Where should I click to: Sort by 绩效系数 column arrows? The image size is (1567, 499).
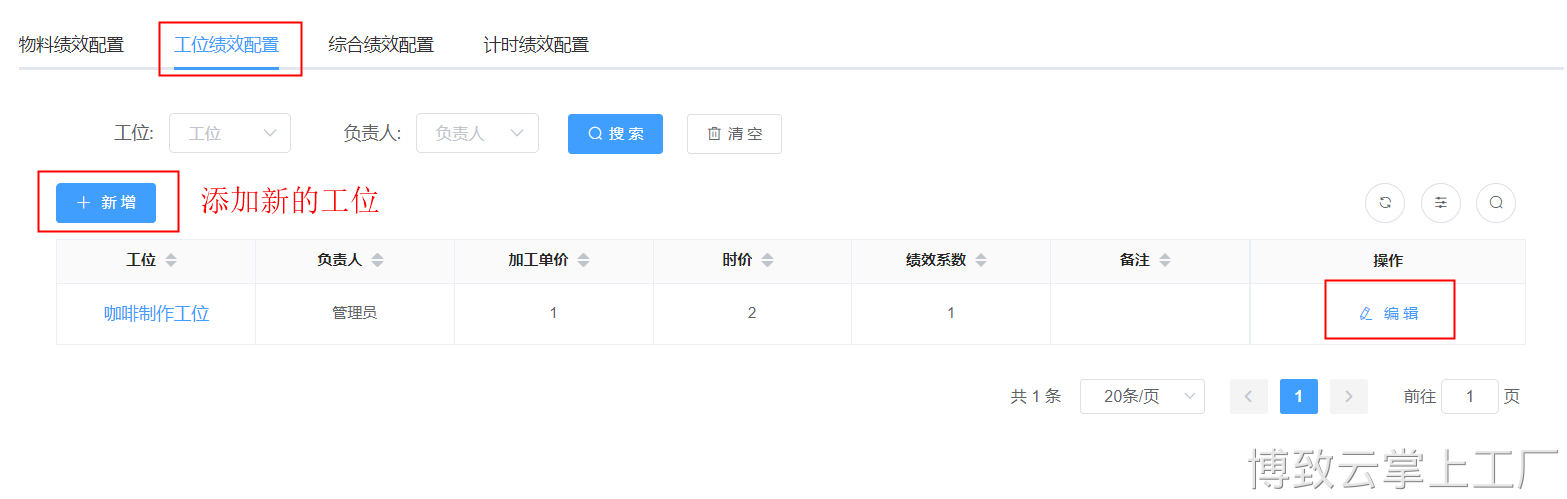[x=982, y=260]
